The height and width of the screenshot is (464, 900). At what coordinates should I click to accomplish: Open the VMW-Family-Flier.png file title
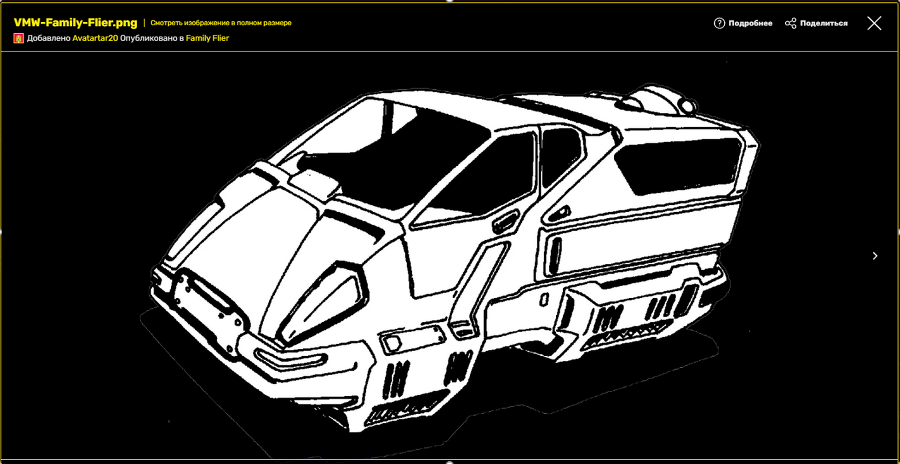[75, 22]
